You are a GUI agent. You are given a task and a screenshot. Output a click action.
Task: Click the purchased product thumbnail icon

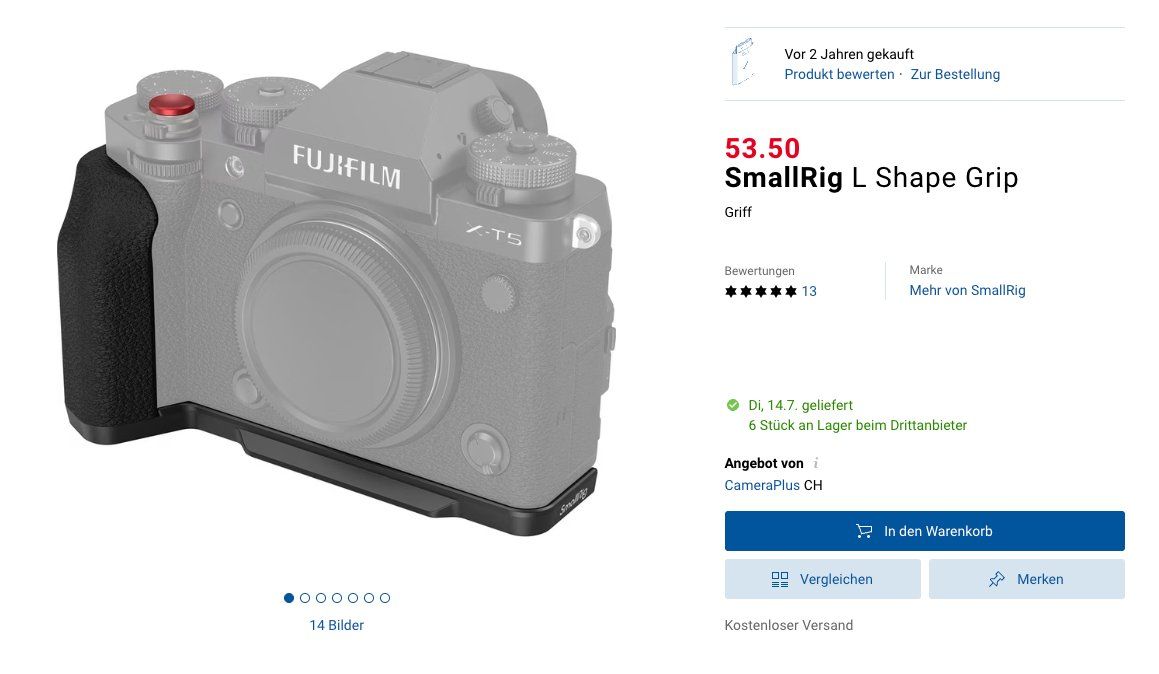[744, 63]
